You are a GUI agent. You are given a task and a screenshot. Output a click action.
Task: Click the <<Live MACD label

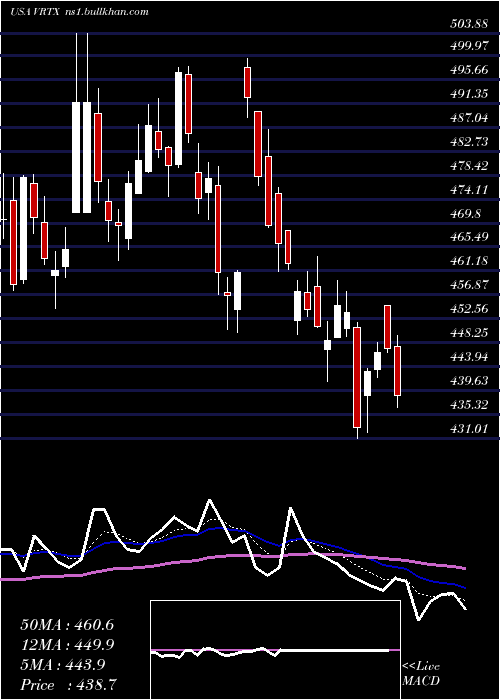click(x=421, y=674)
